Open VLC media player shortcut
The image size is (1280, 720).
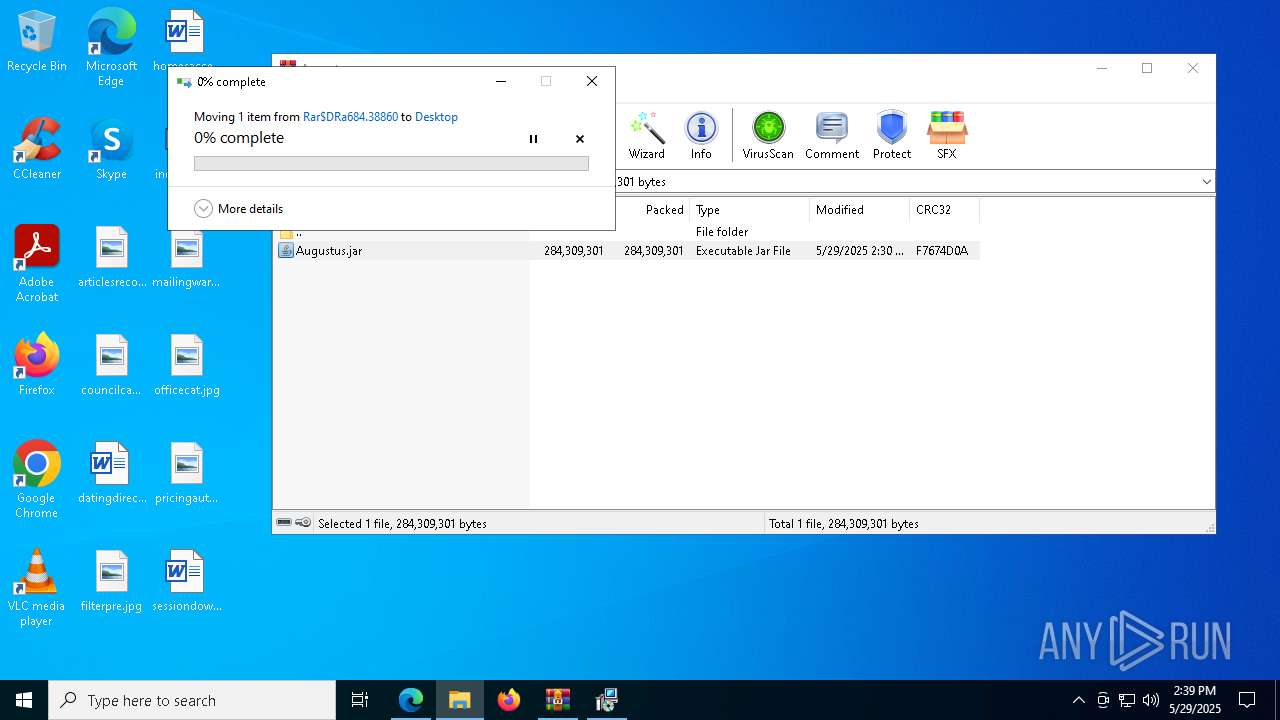(x=37, y=588)
